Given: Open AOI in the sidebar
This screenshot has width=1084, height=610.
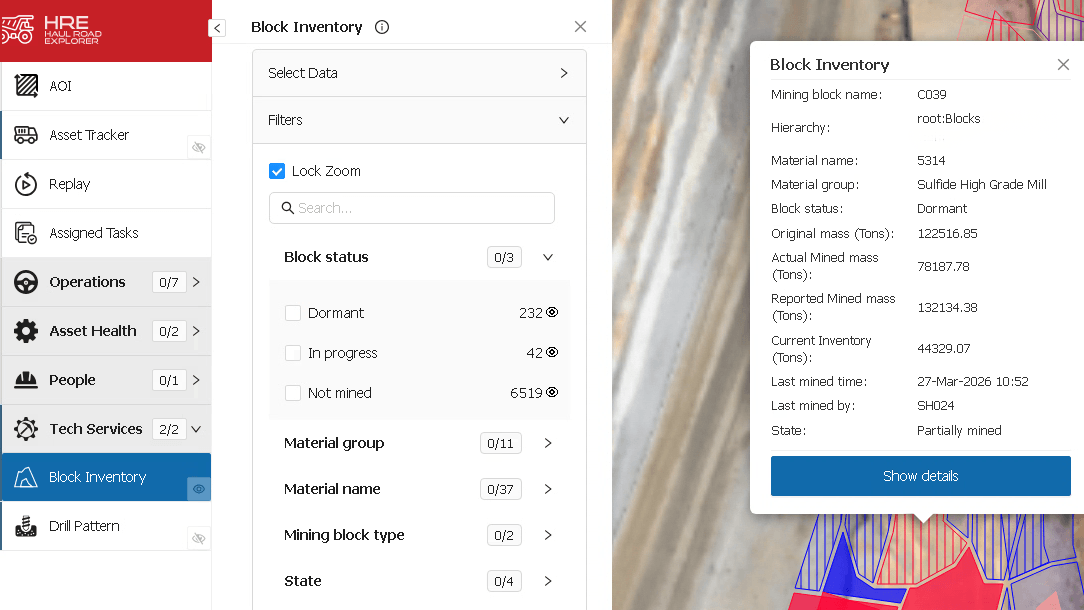Looking at the screenshot, I should coord(106,86).
